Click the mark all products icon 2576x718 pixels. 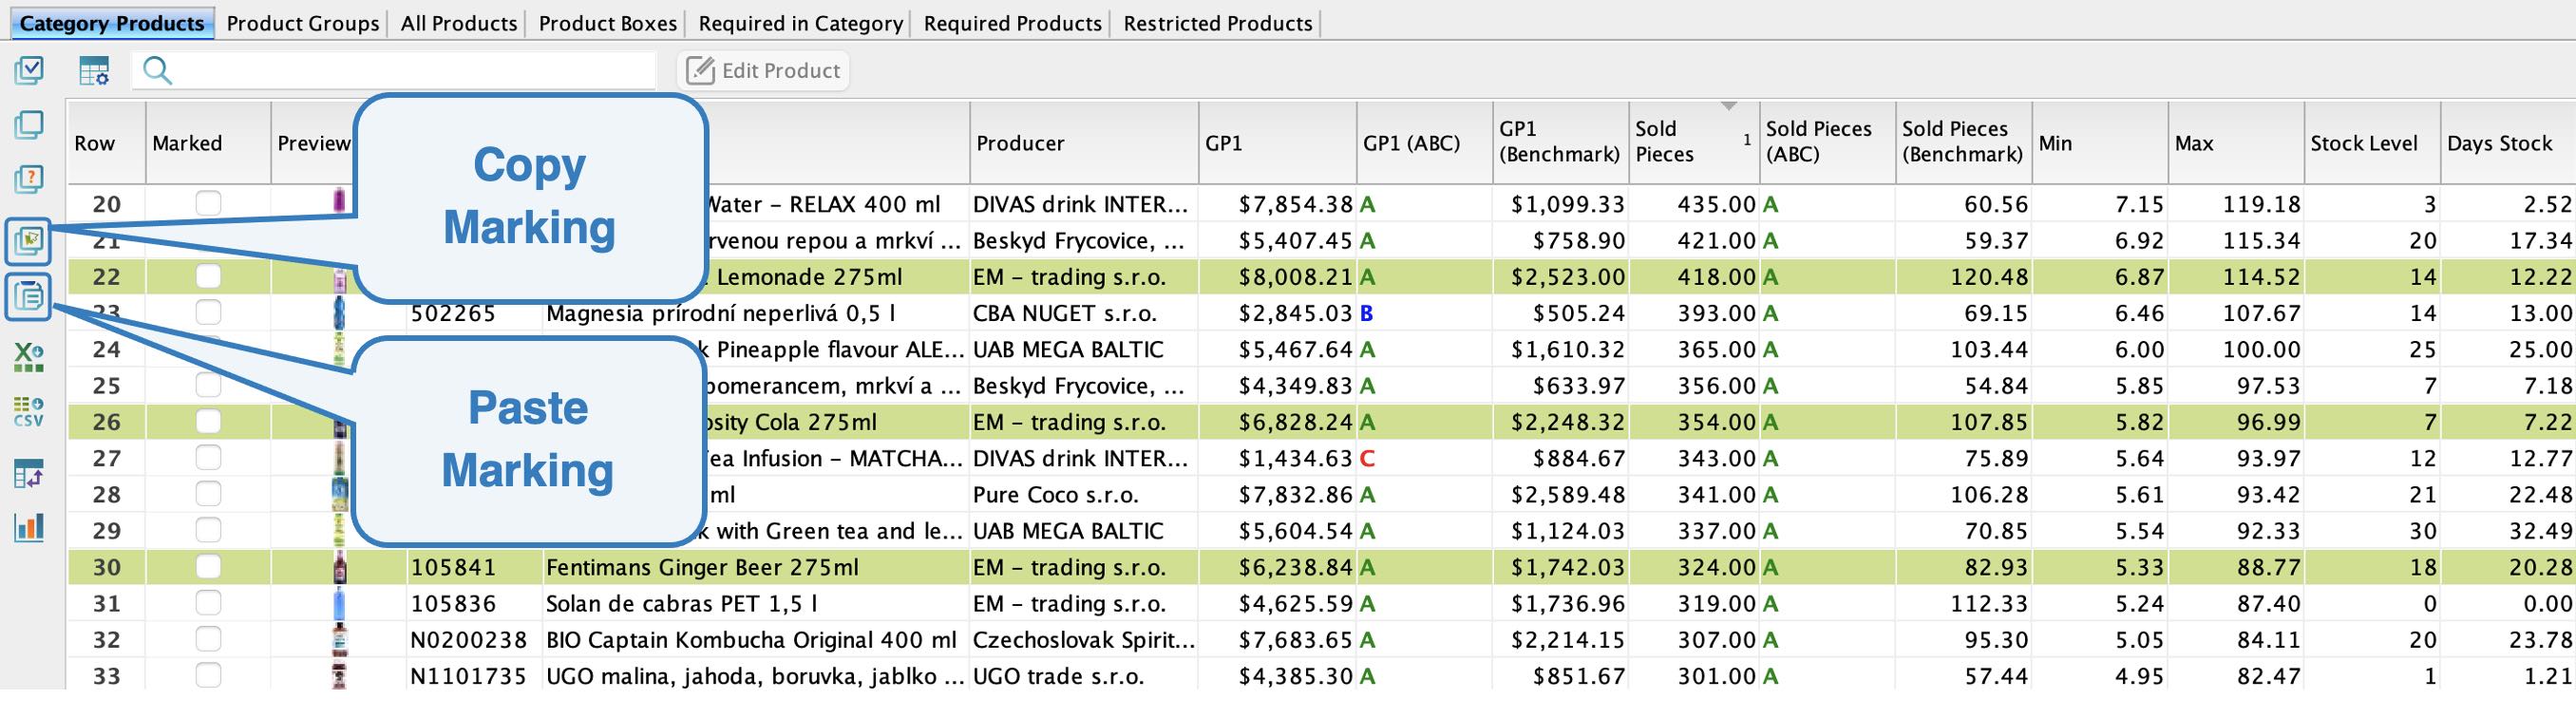tap(29, 70)
